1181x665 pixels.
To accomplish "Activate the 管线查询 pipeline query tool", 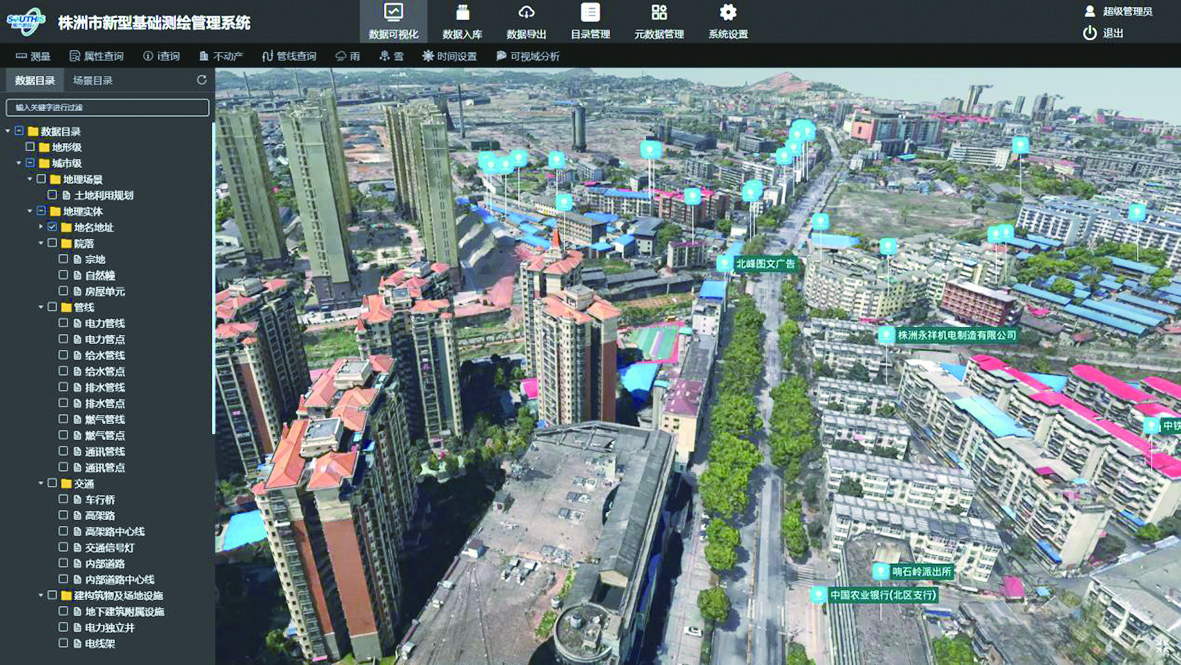I will click(x=289, y=57).
